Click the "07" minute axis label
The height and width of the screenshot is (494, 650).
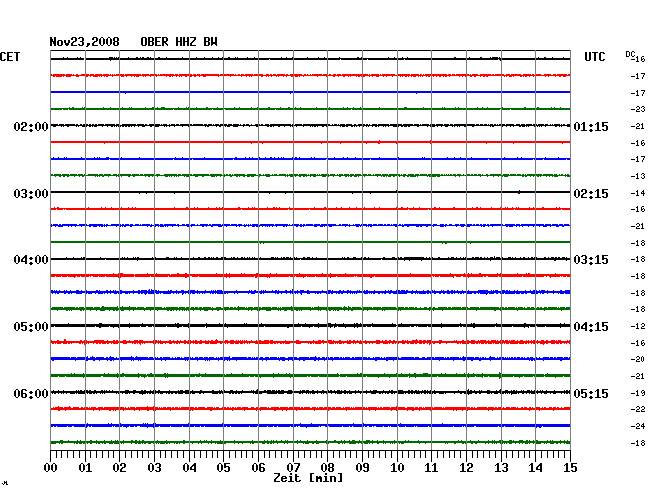293,468
